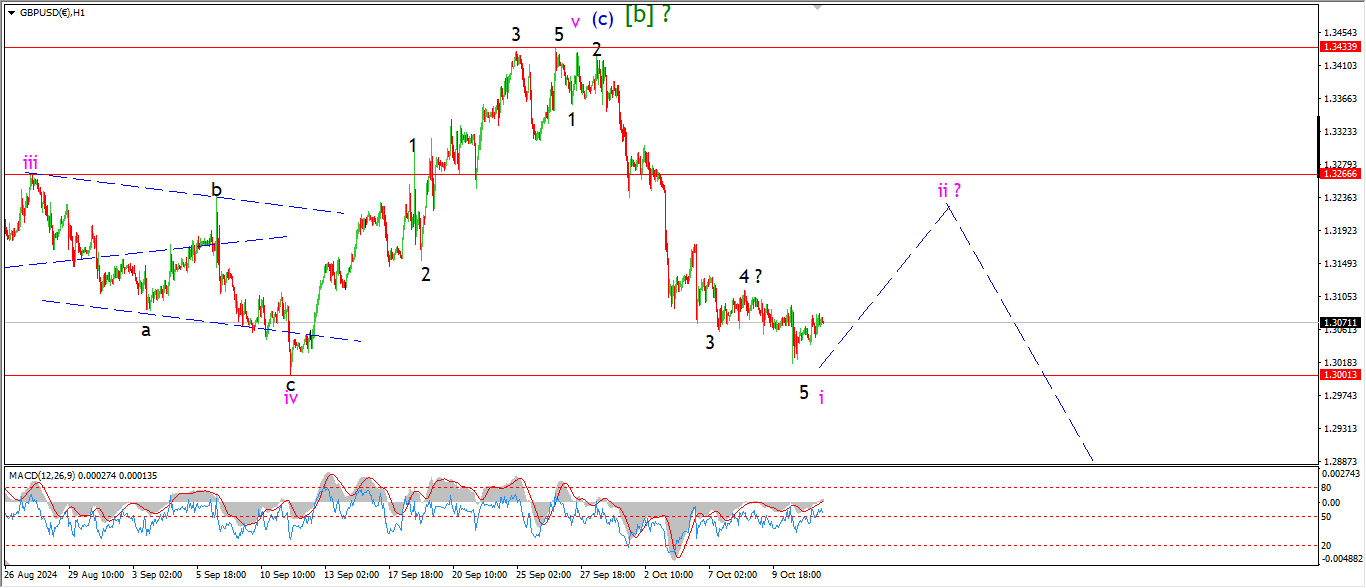Image resolution: width=1366 pixels, height=588 pixels.
Task: Open the dropdown arrow beside GBPUSD(€),H1
Action: coord(11,13)
